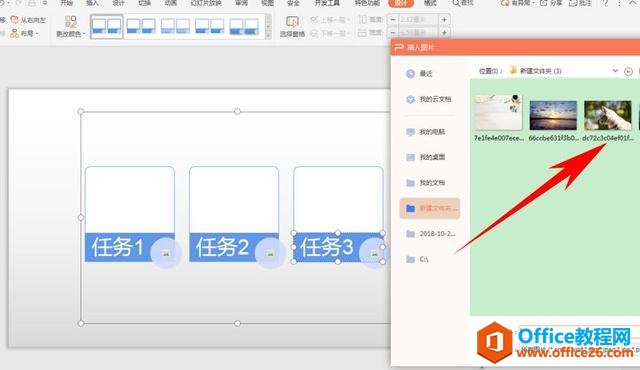Image resolution: width=640 pixels, height=370 pixels.
Task: Switch to the 开始 Home tab
Action: 66,3
